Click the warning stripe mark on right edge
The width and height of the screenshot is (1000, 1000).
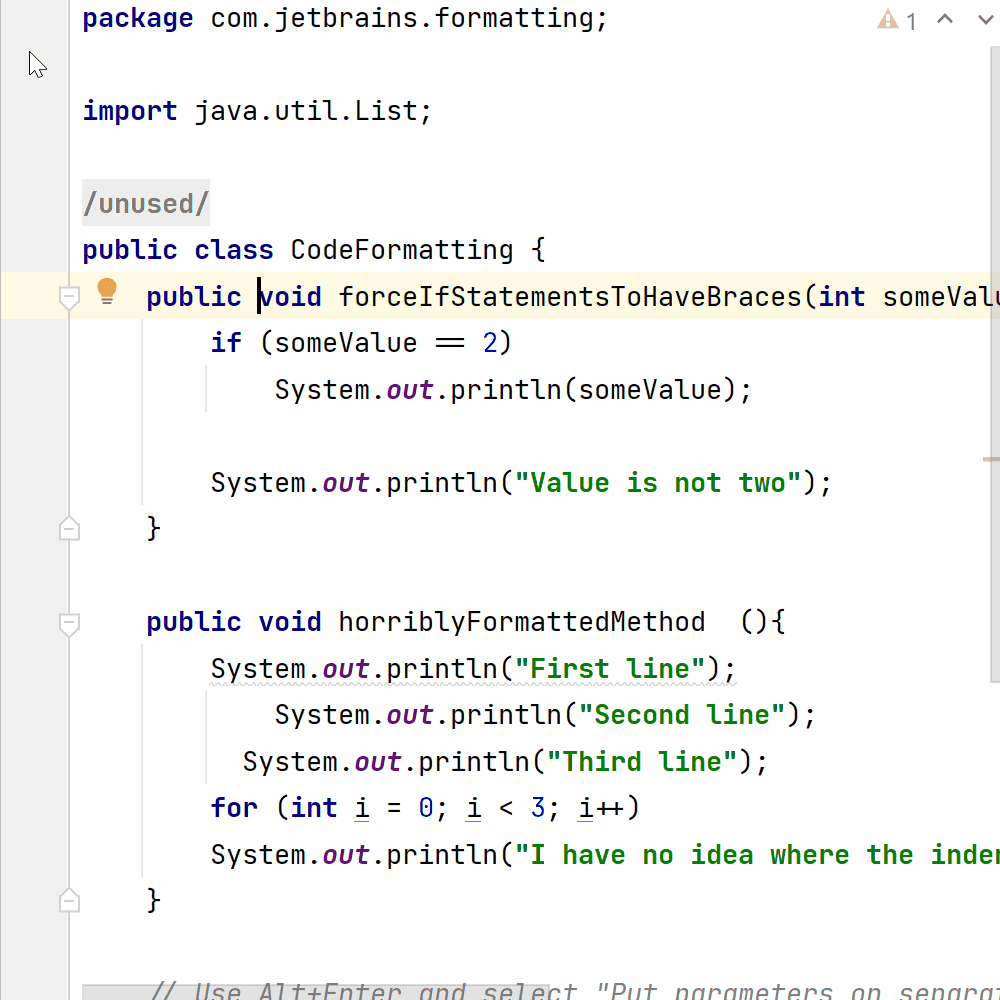[991, 459]
